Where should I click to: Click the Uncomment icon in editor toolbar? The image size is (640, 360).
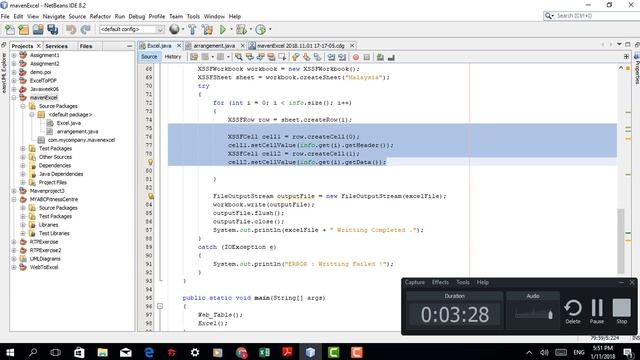pos(391,57)
